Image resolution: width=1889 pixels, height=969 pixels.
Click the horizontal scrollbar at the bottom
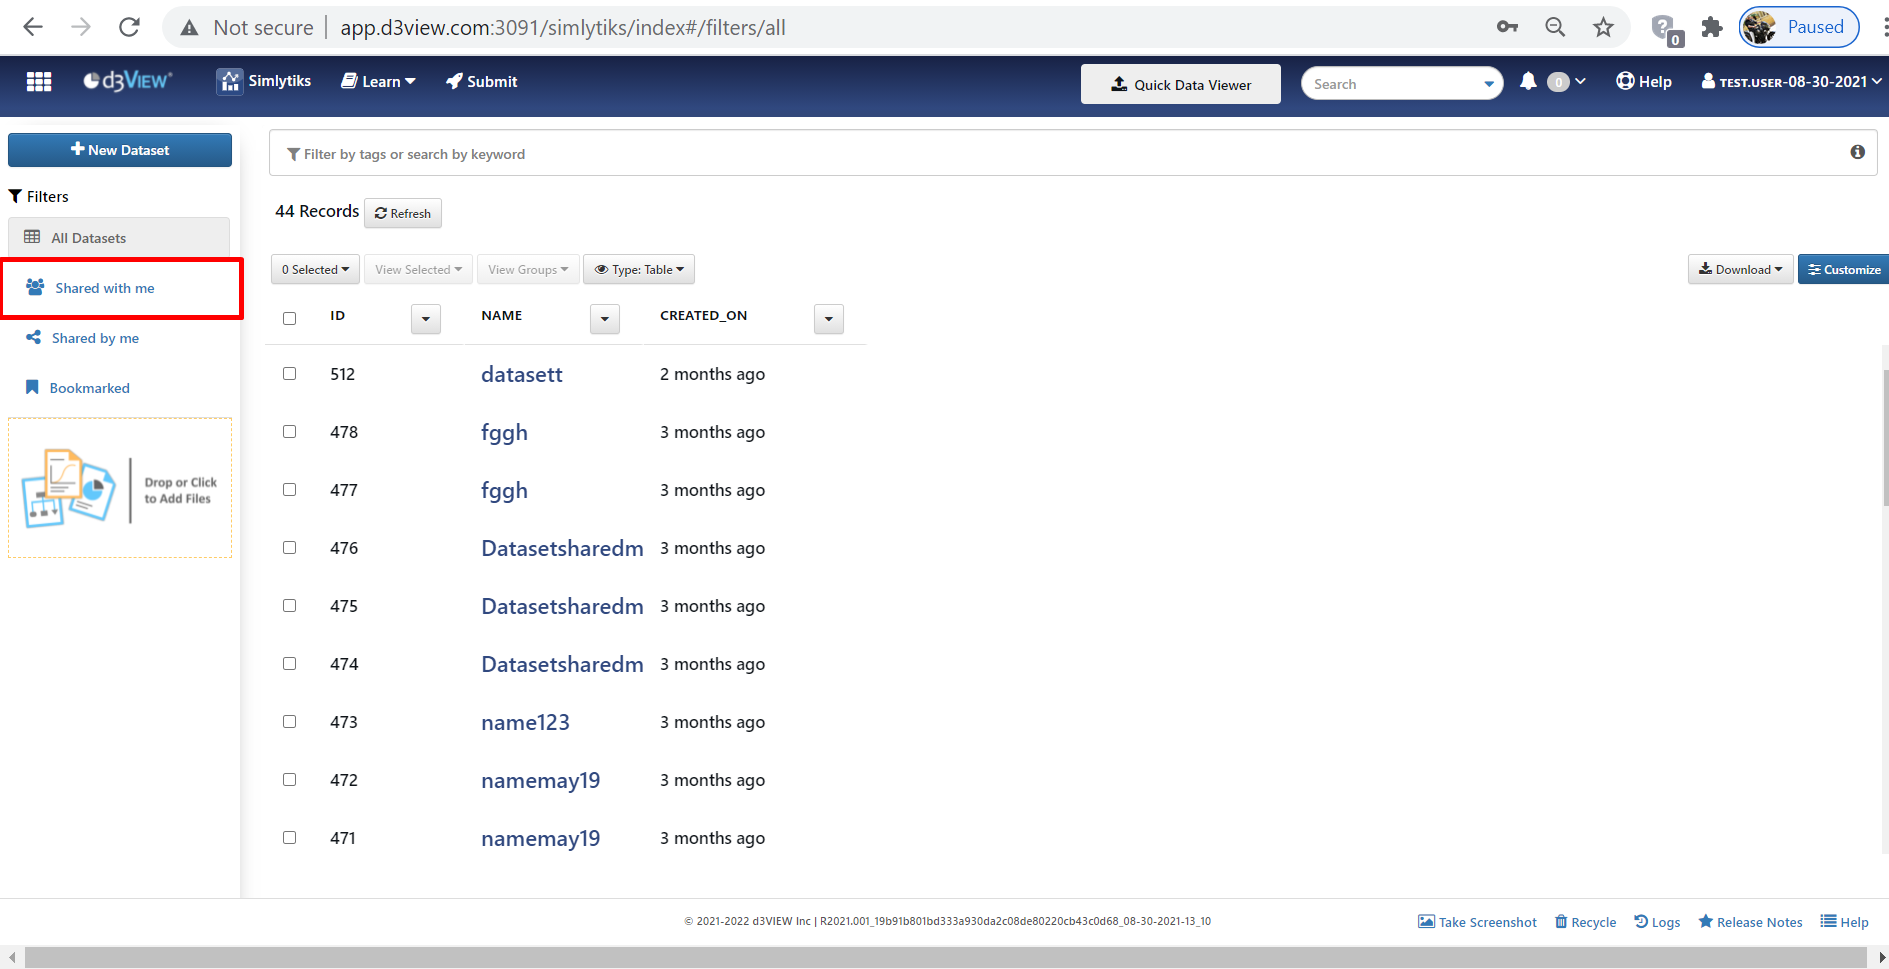[944, 957]
